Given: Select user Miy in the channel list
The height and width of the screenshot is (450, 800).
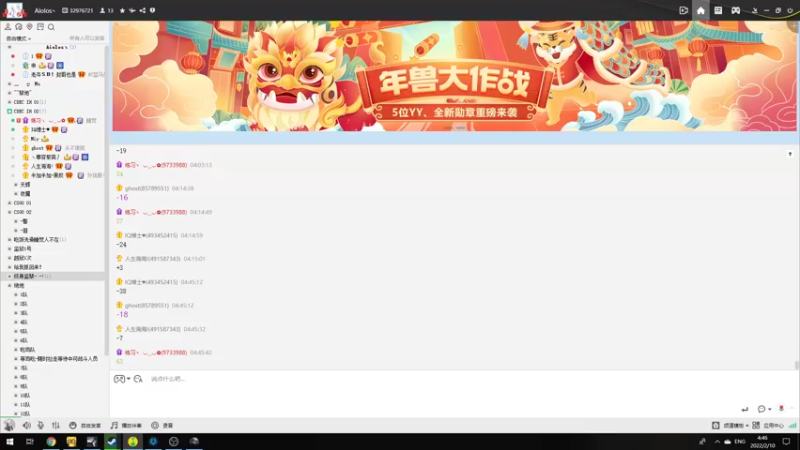Looking at the screenshot, I should pos(35,139).
